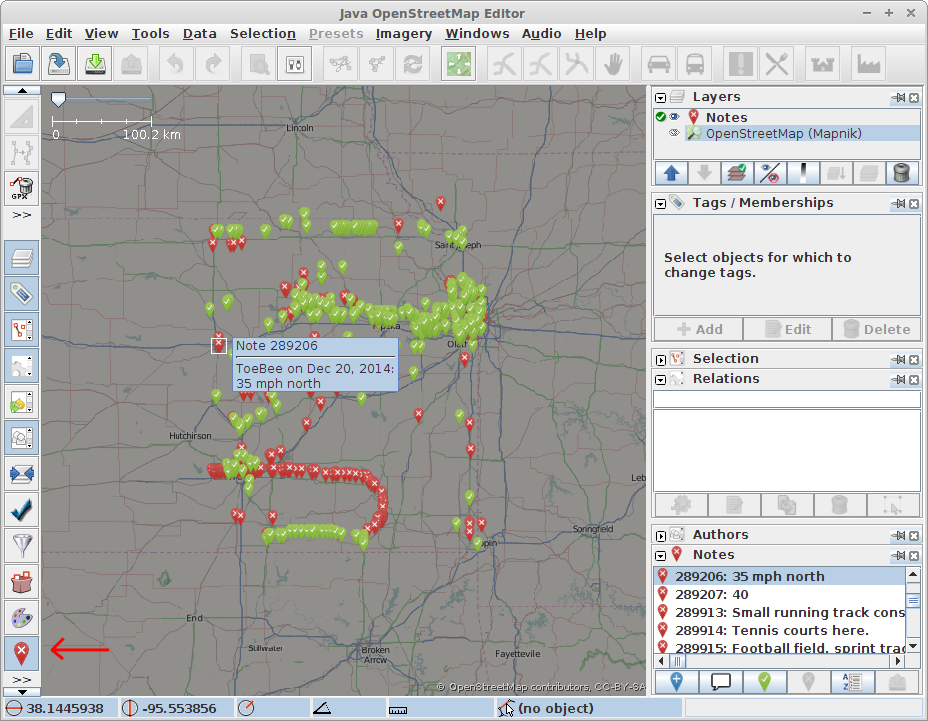The width and height of the screenshot is (928, 721).
Task: Collapse the Tags/Memberships panel
Action: click(661, 202)
